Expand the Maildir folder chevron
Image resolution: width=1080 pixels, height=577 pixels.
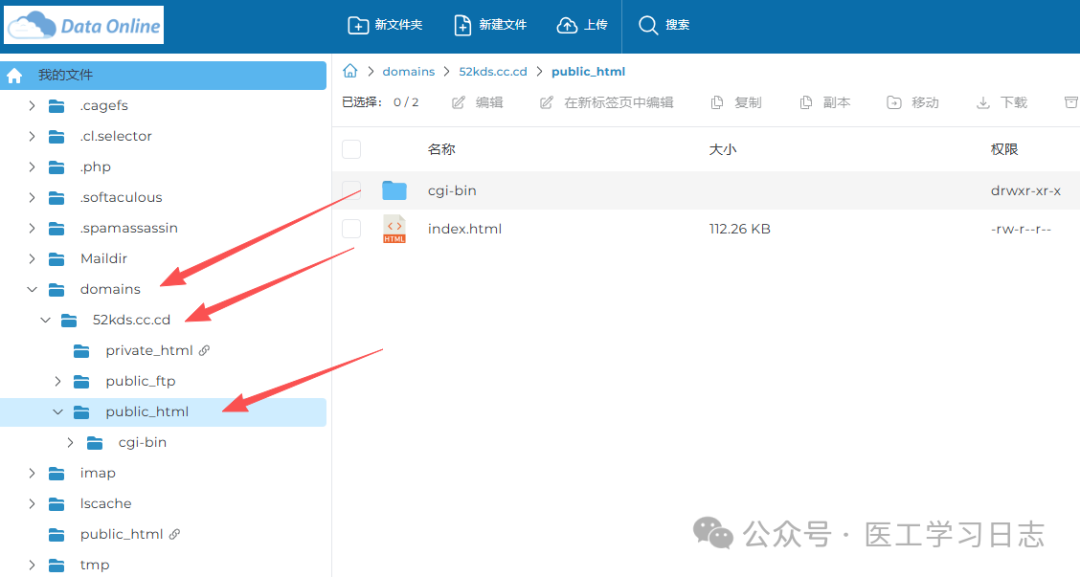32,259
